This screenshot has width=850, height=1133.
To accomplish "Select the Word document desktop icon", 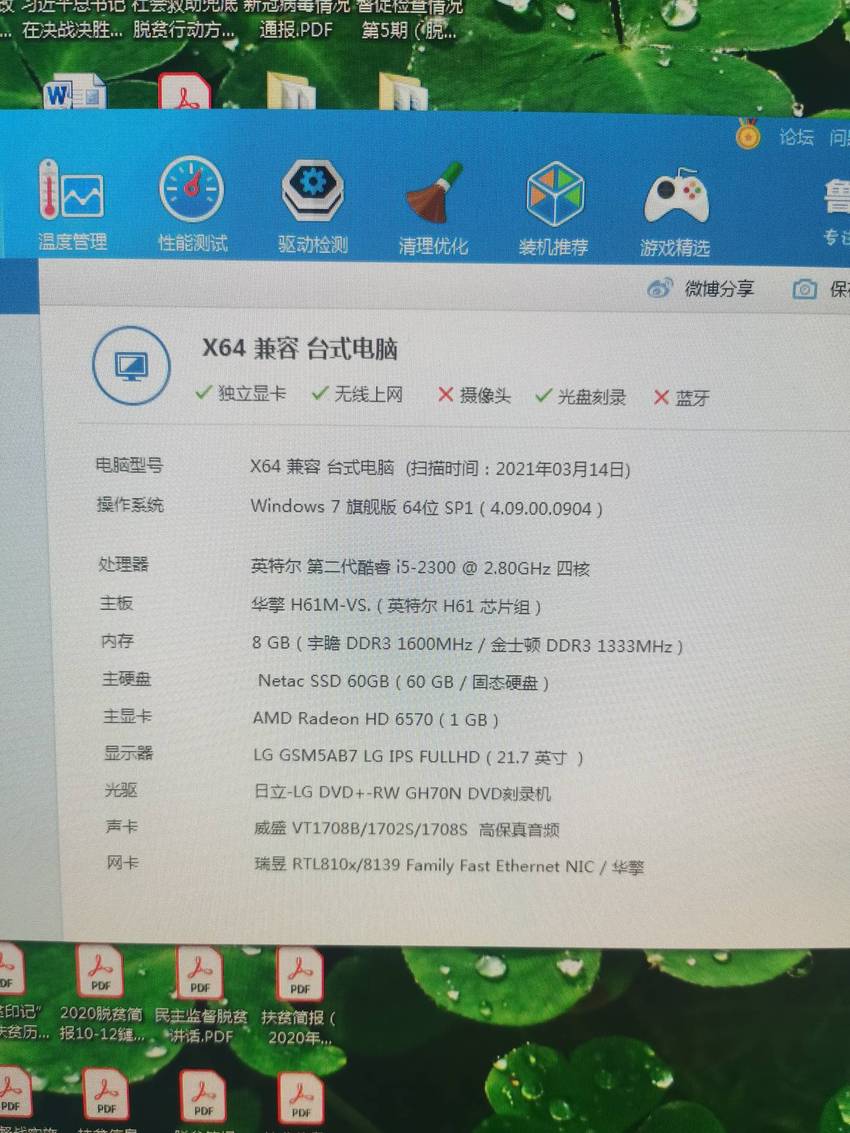I will (x=74, y=92).
